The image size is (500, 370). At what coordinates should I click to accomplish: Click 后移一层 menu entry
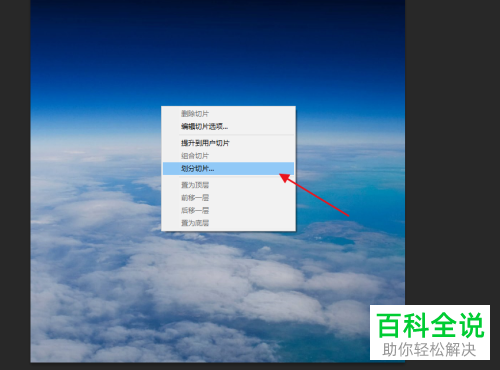coord(228,210)
